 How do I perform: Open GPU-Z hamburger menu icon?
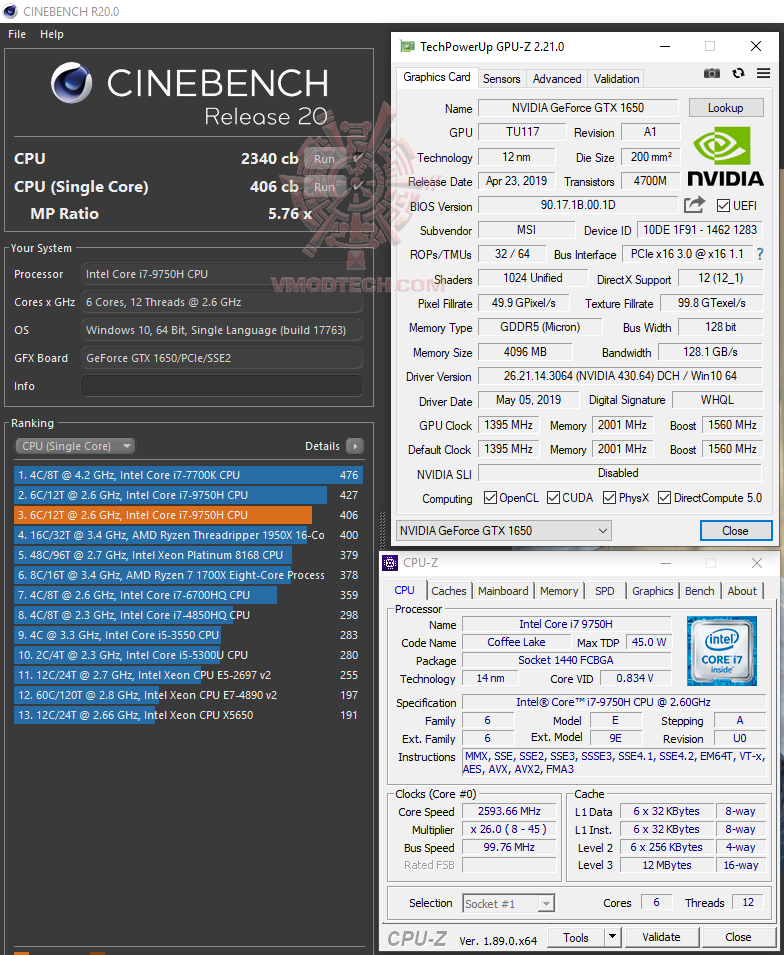point(763,73)
